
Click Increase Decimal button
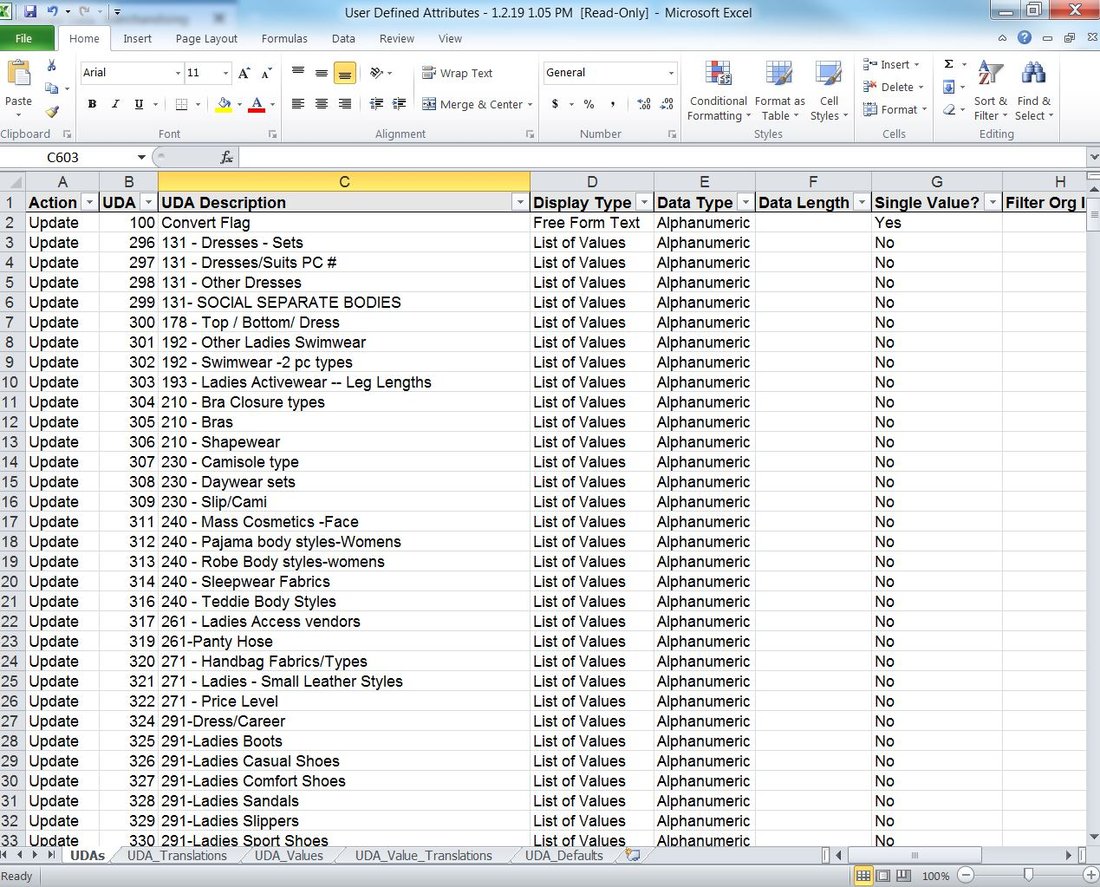tap(644, 104)
